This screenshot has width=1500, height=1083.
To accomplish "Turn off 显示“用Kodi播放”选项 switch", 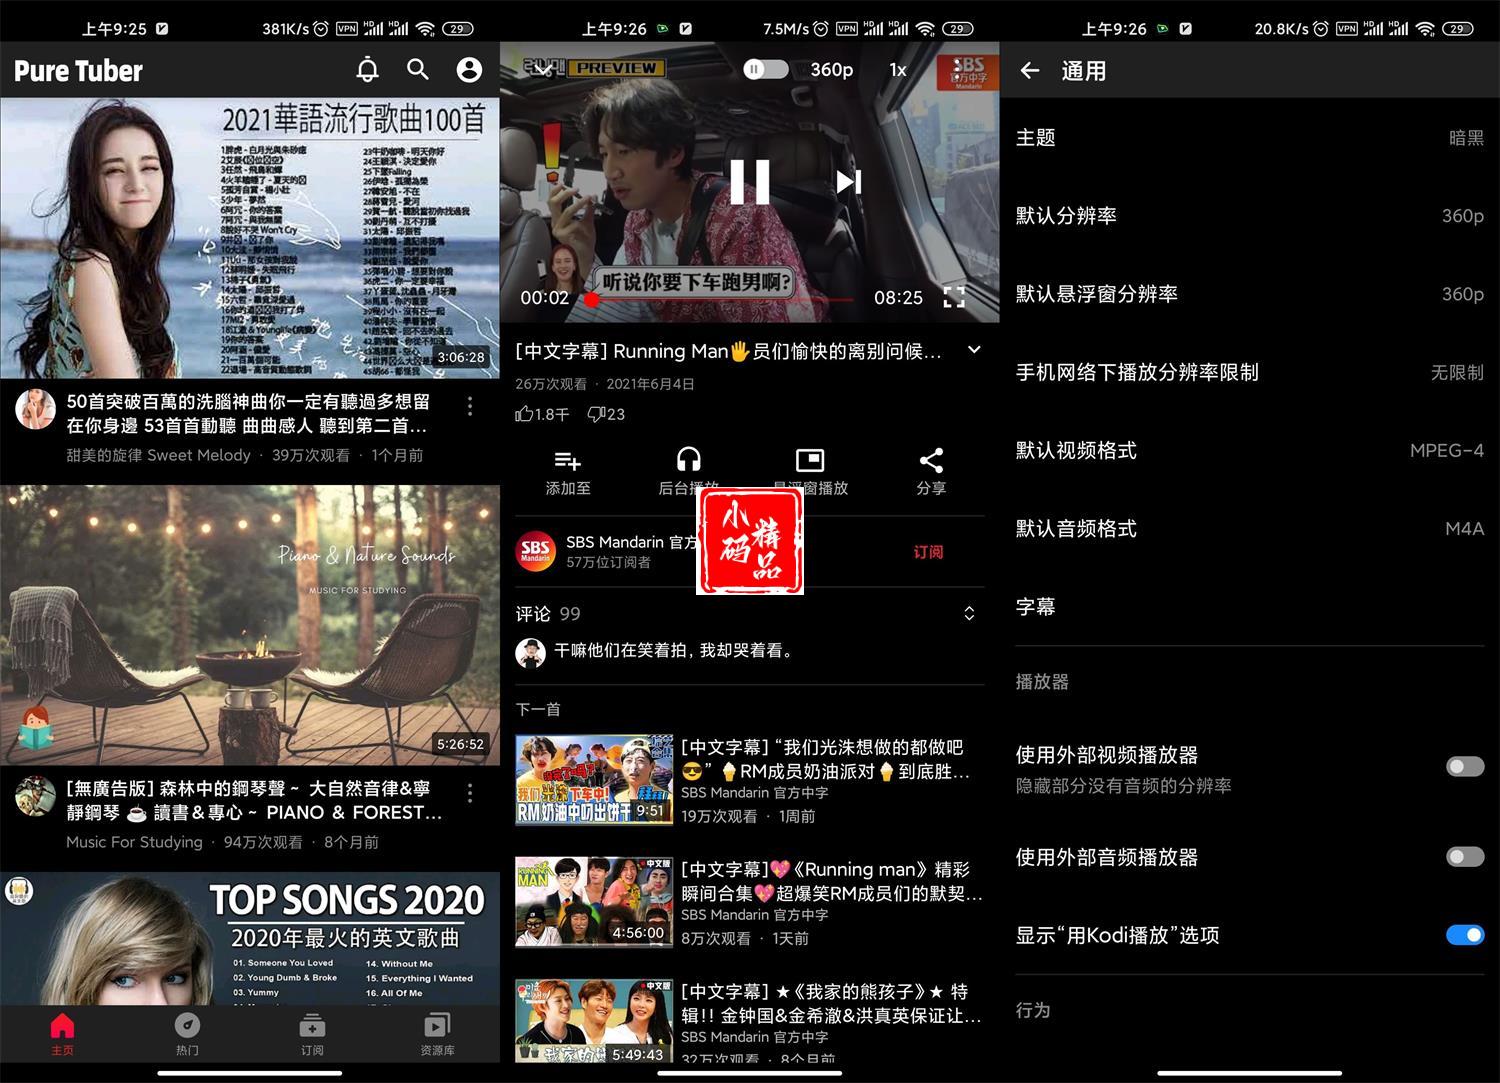I will coord(1465,935).
